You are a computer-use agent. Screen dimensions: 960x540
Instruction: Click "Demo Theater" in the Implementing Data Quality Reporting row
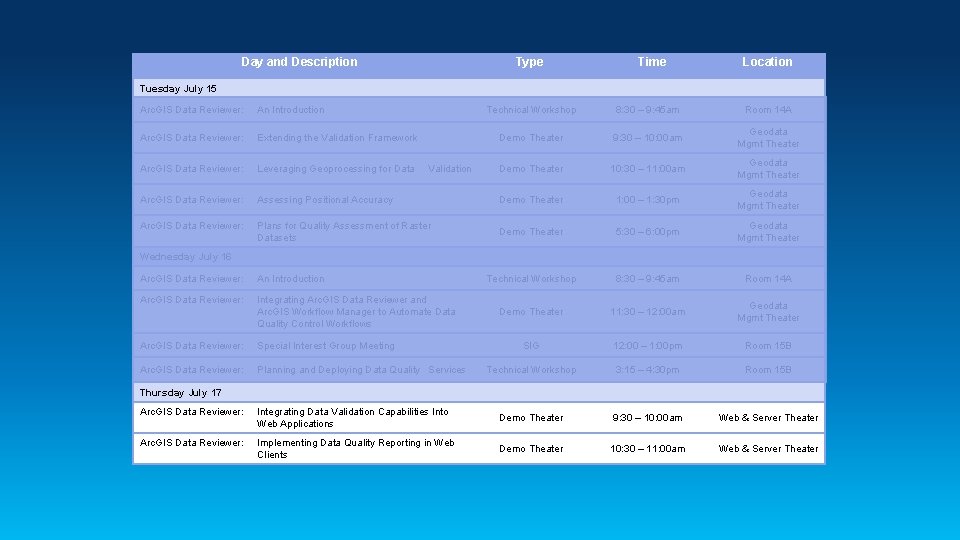coord(531,449)
